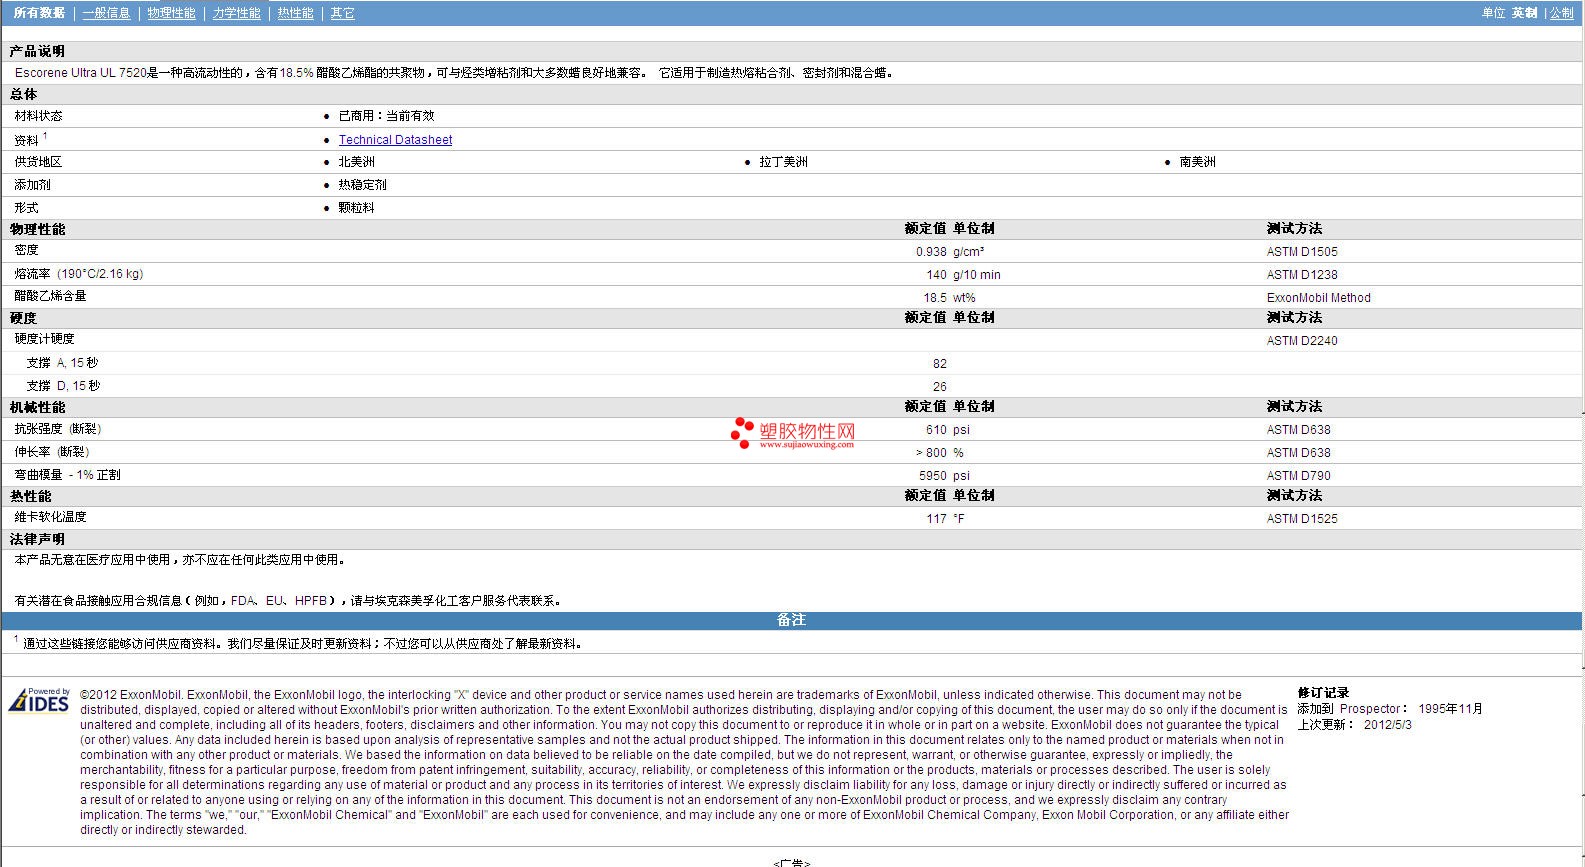Click the 备注 blue header bar
1585x867 pixels.
click(791, 620)
